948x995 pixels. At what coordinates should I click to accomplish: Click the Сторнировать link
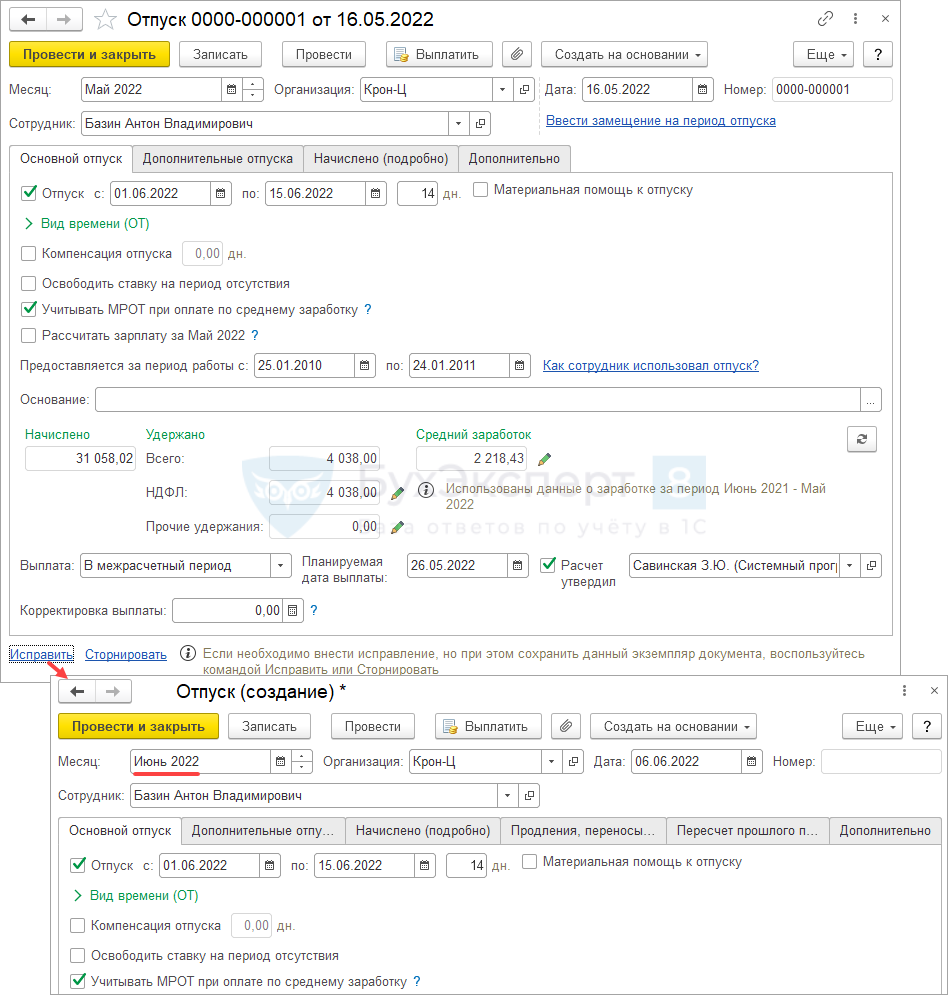125,655
